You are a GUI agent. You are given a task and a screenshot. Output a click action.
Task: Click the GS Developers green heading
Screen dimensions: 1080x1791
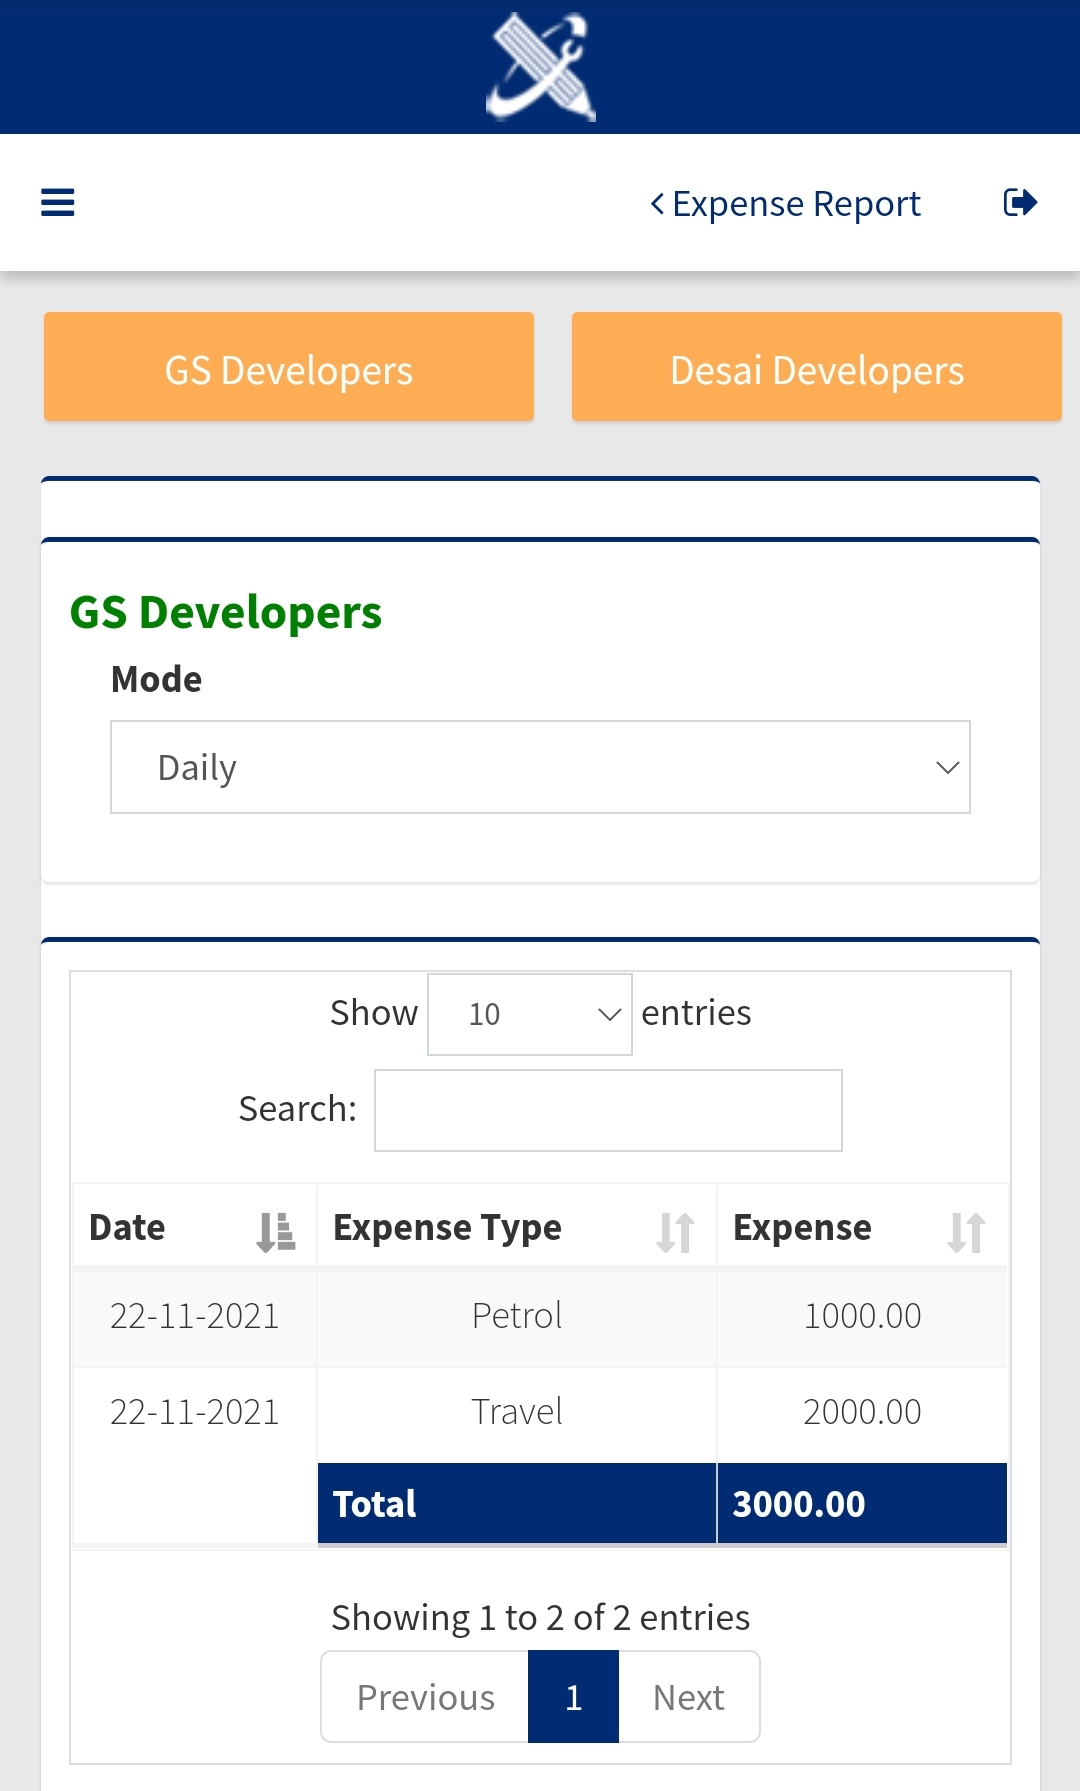(226, 612)
